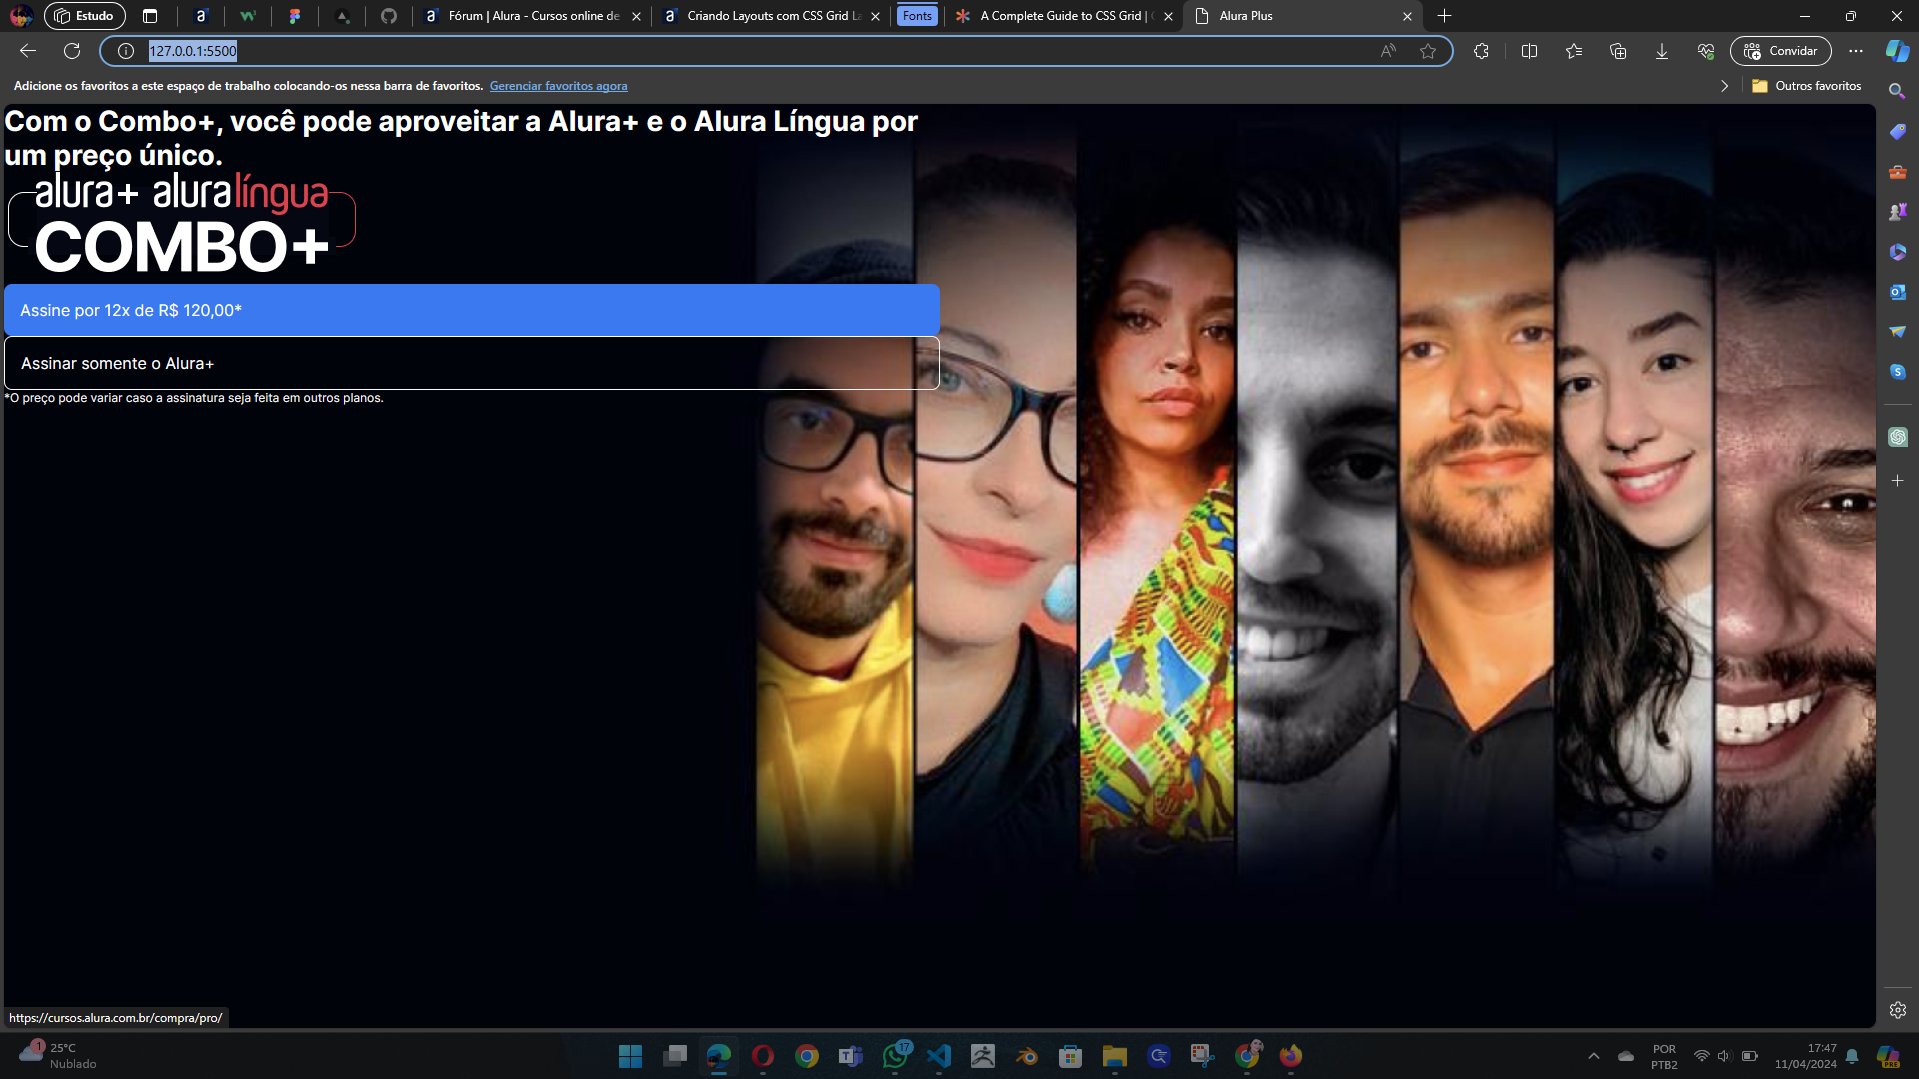Screen dimensions: 1919x1079
Task: Open sidebar Drop paper plane icon
Action: tap(1897, 331)
